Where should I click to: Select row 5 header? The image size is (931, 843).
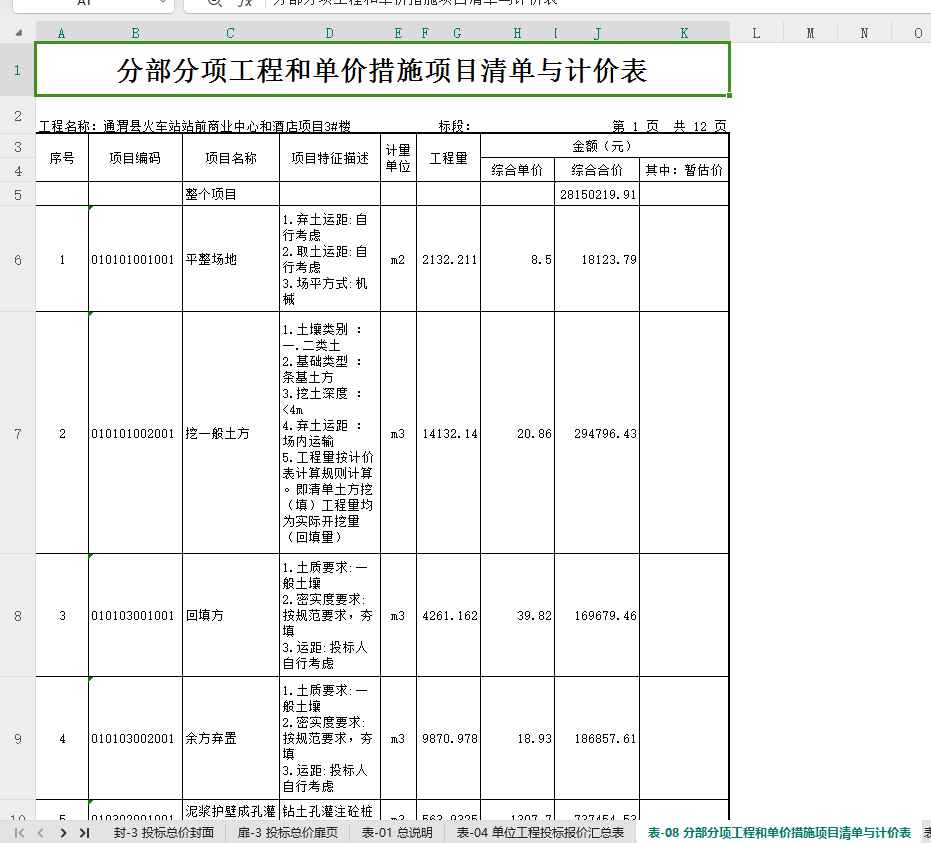(17, 195)
